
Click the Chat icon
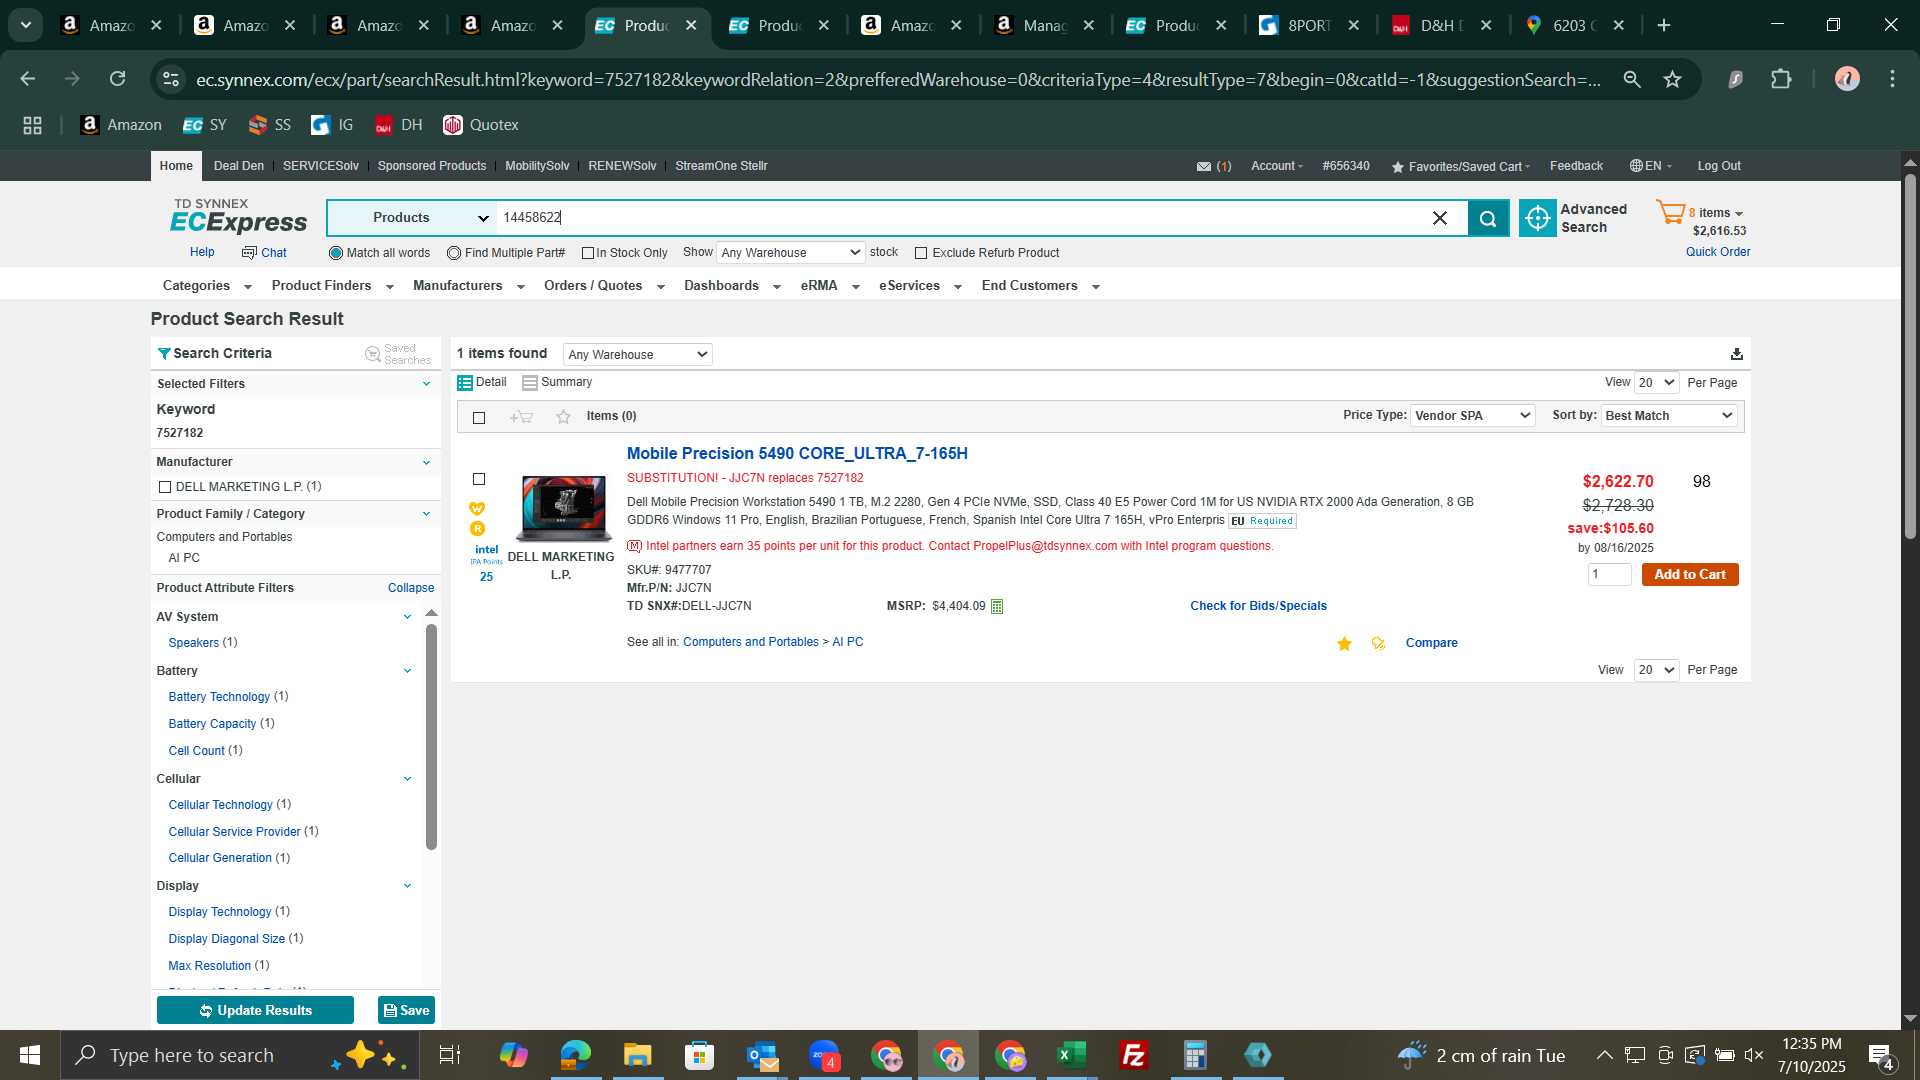click(249, 253)
